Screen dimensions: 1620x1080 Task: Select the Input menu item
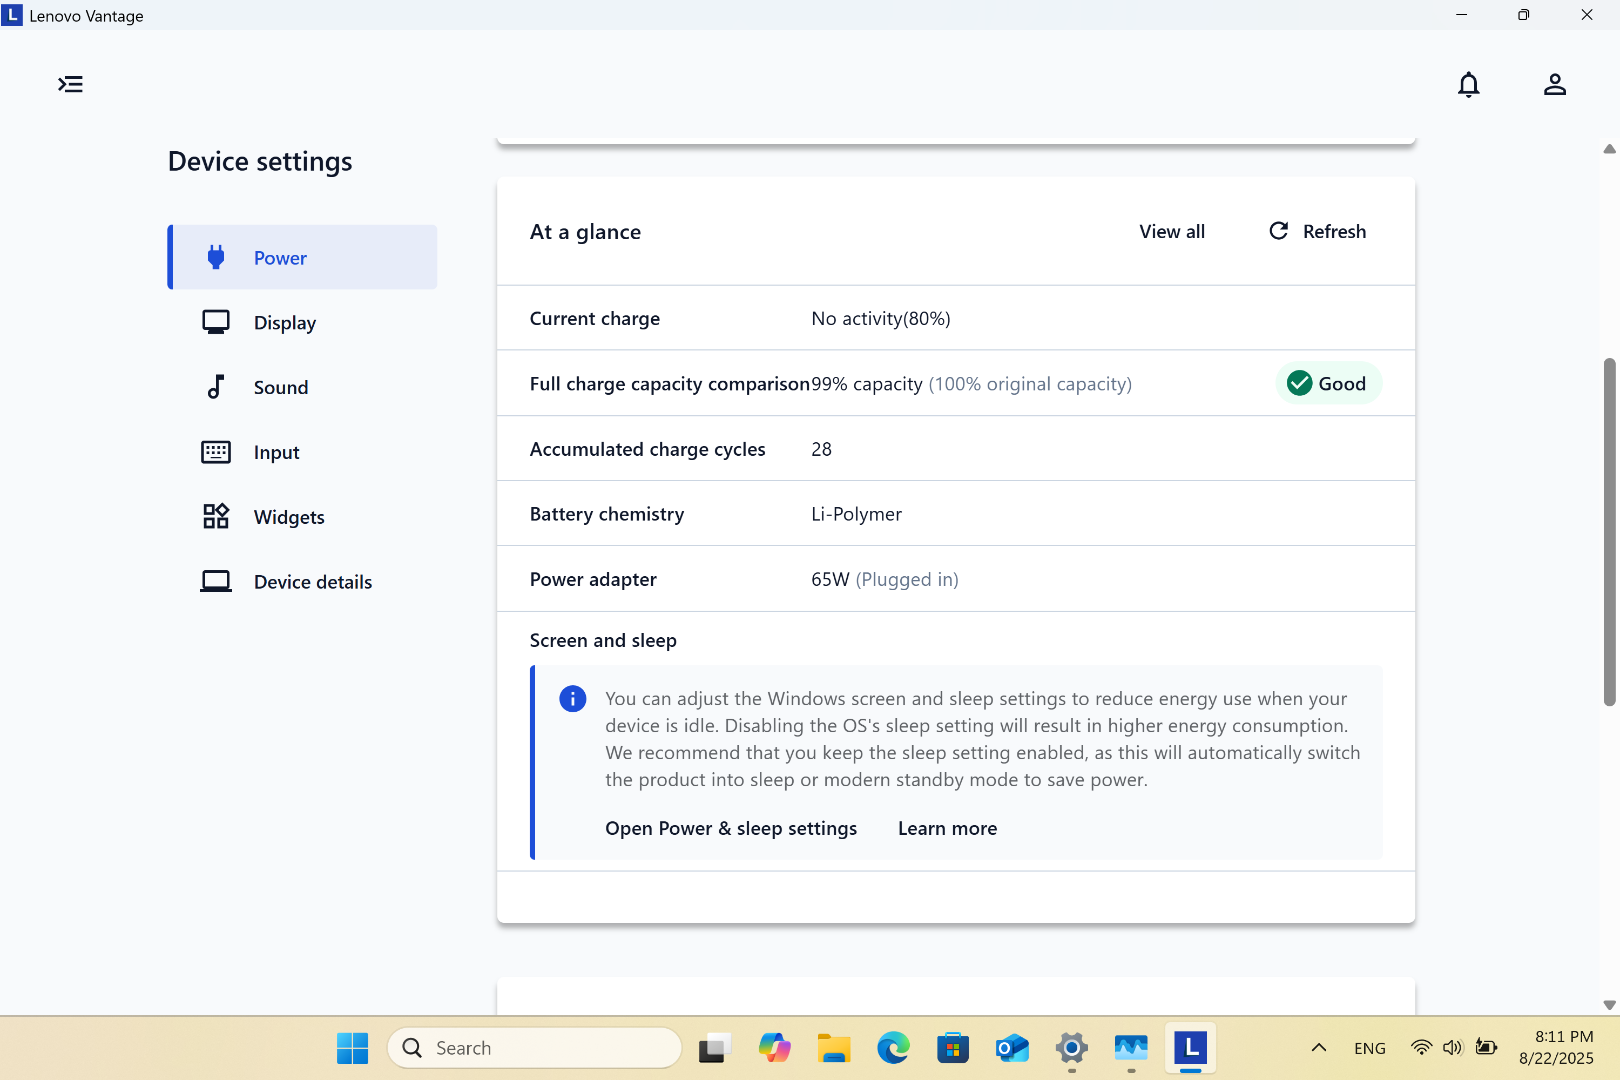click(x=302, y=452)
